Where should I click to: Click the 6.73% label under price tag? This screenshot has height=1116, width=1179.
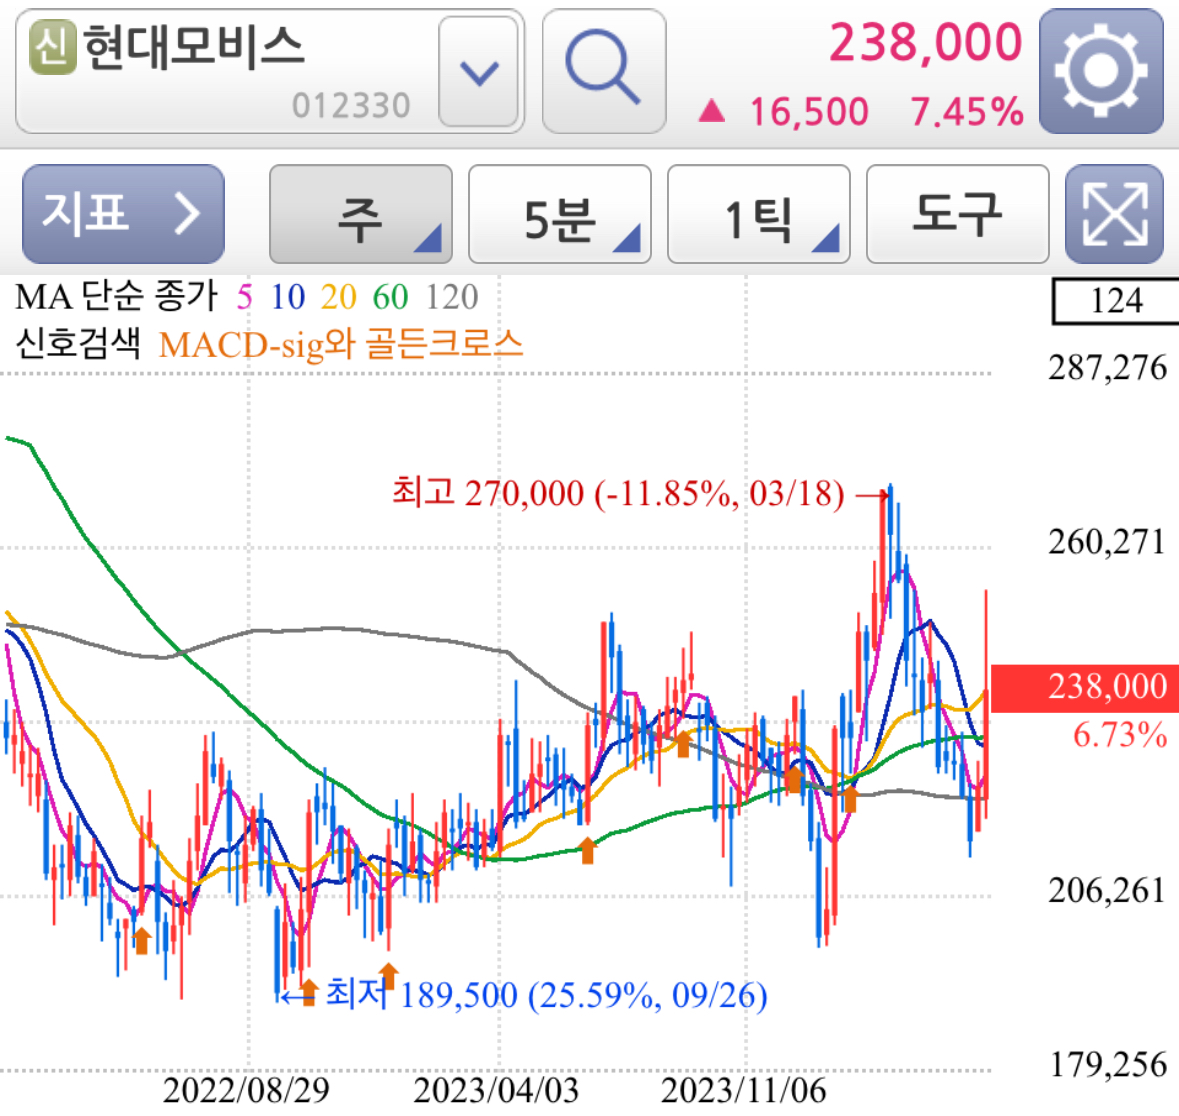click(1120, 735)
